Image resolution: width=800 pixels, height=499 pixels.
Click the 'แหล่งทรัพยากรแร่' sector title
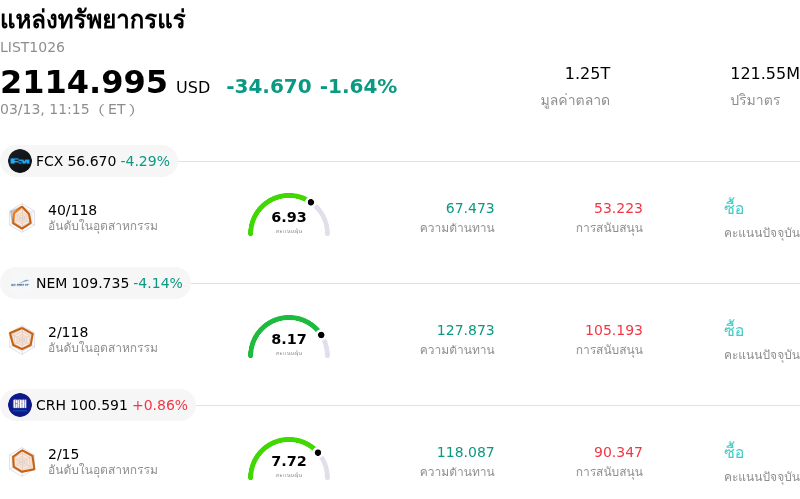tap(93, 20)
